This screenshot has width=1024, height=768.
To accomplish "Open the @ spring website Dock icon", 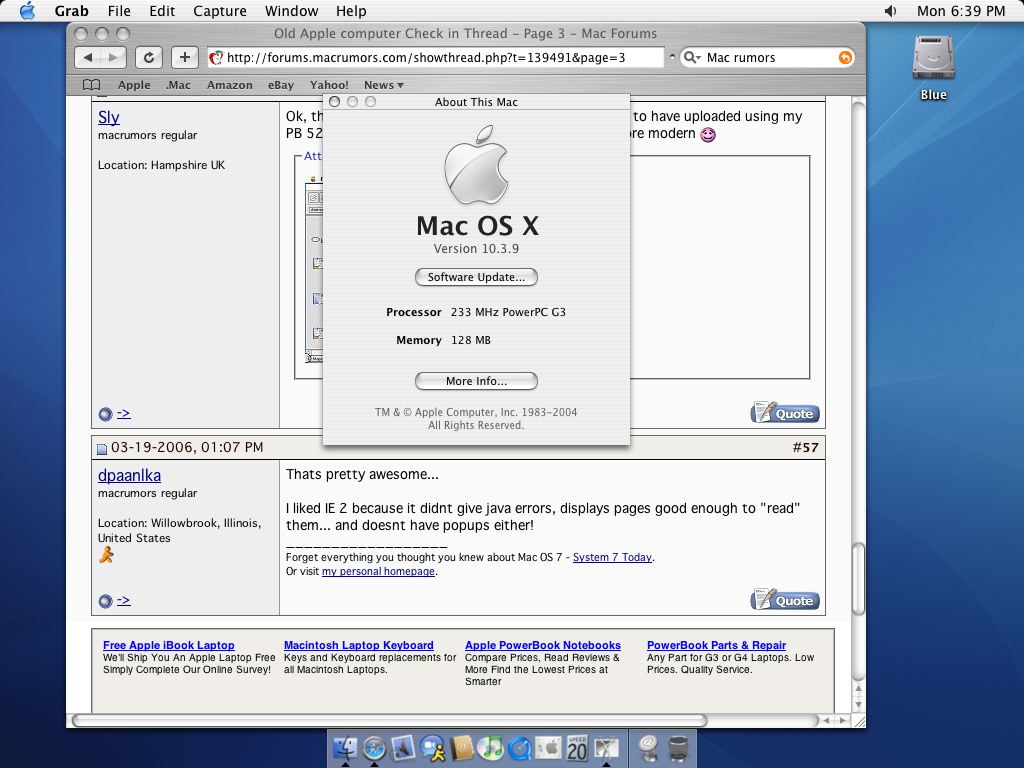I will [648, 747].
